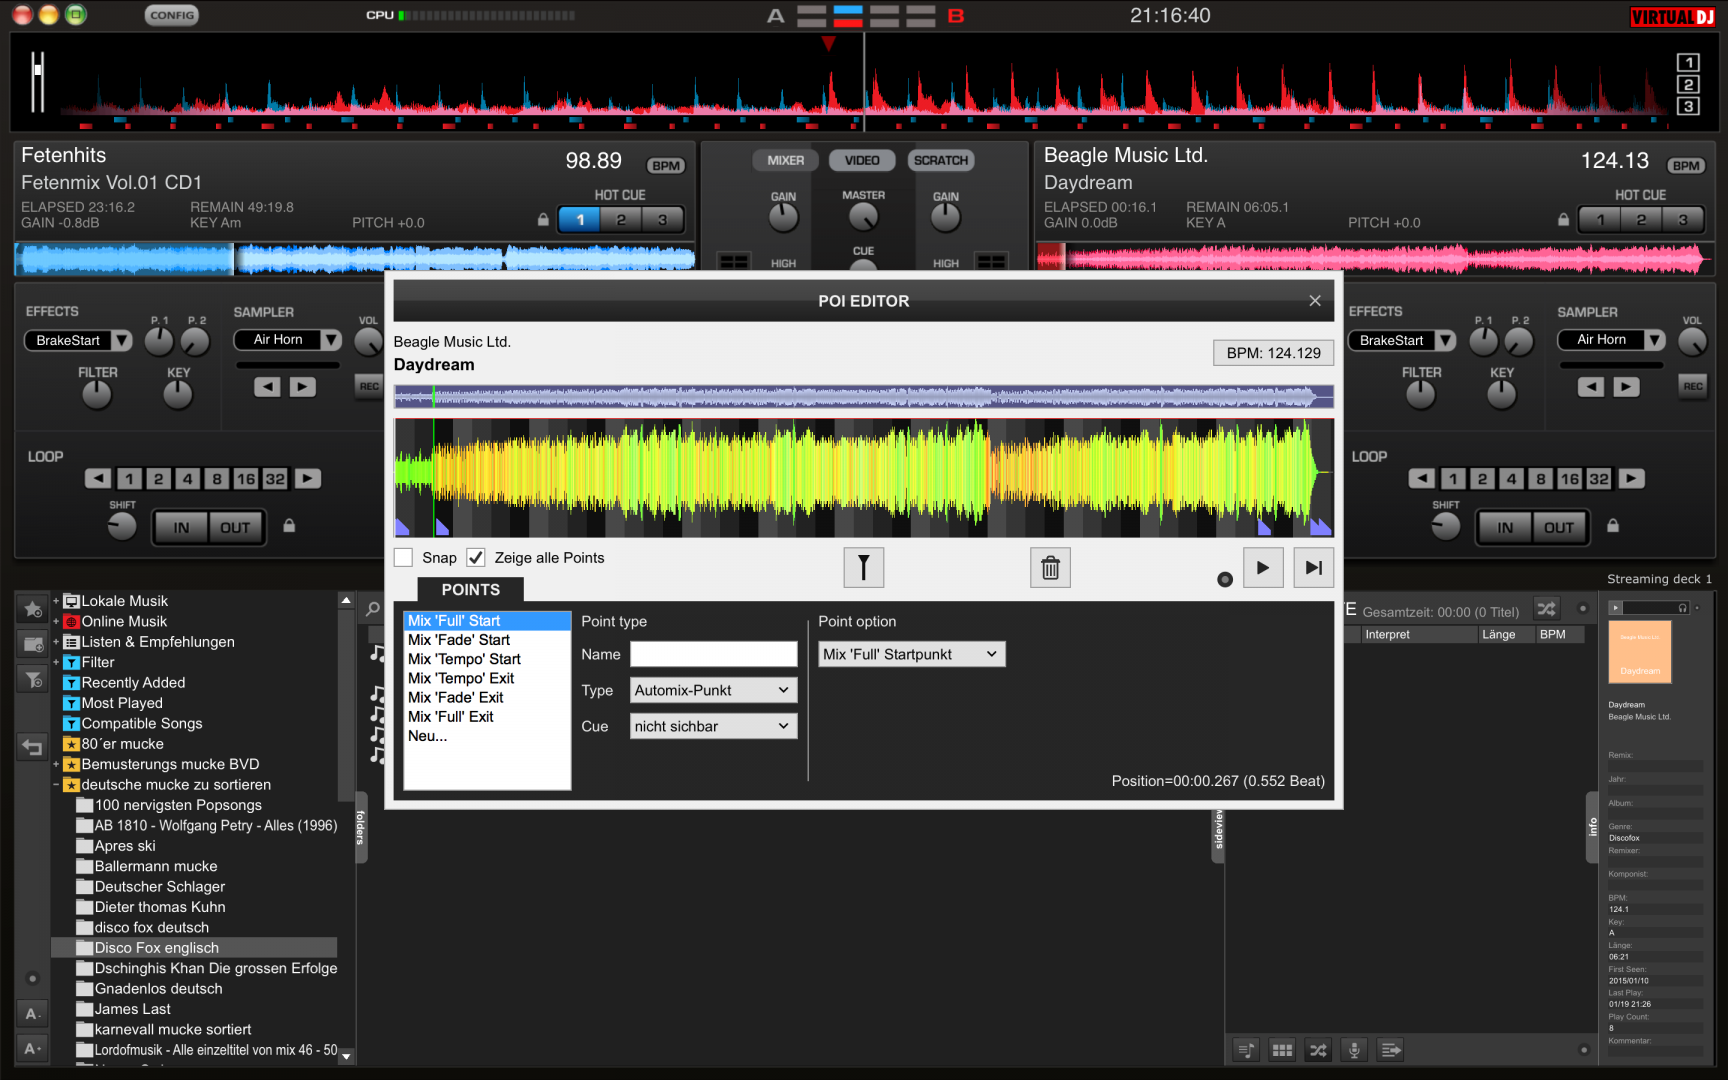Click the playlist arrow icon in sideview bar
Screen dimensions: 1728x1080
click(x=1390, y=1050)
